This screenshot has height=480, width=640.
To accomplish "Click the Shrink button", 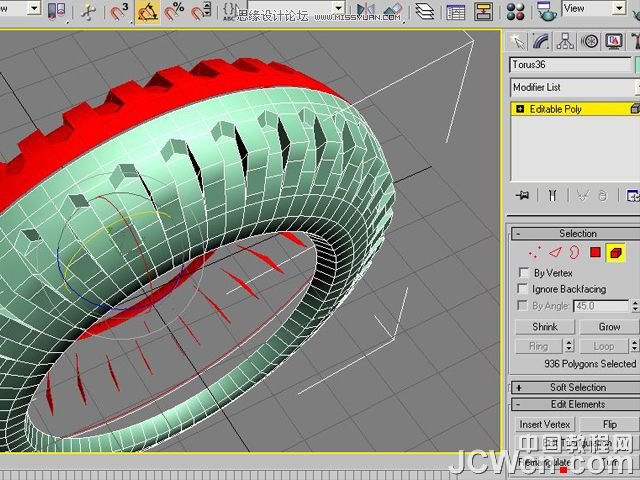I will pos(545,327).
